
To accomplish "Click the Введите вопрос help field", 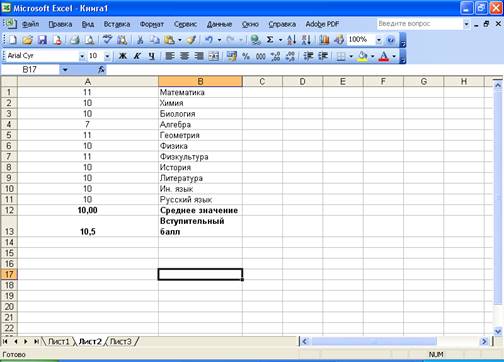I will (x=420, y=24).
